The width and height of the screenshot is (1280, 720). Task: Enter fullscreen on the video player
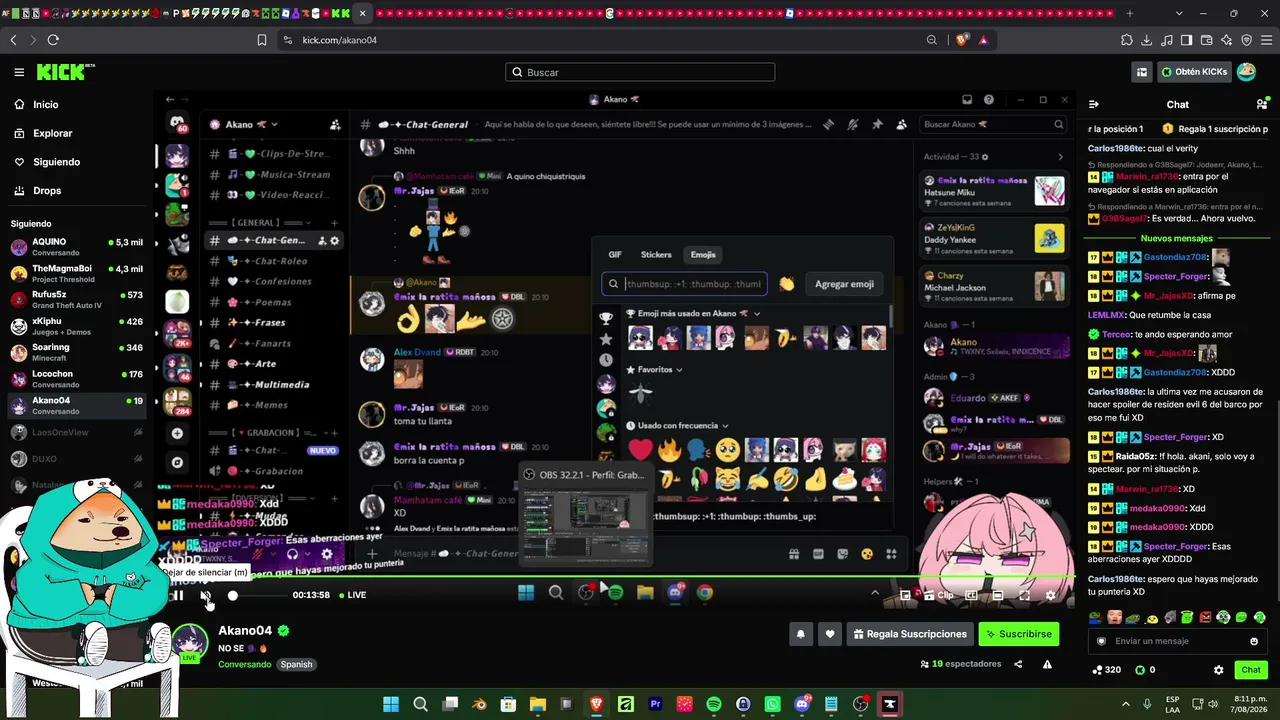(1024, 595)
